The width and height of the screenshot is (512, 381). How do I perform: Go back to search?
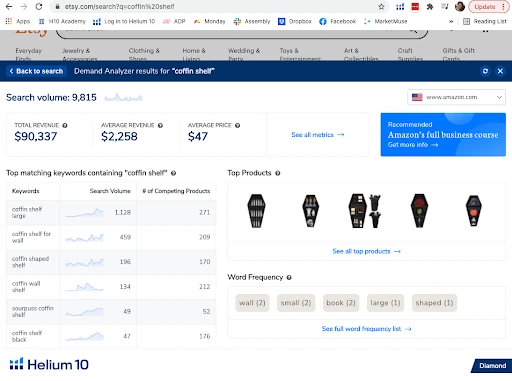[36, 71]
